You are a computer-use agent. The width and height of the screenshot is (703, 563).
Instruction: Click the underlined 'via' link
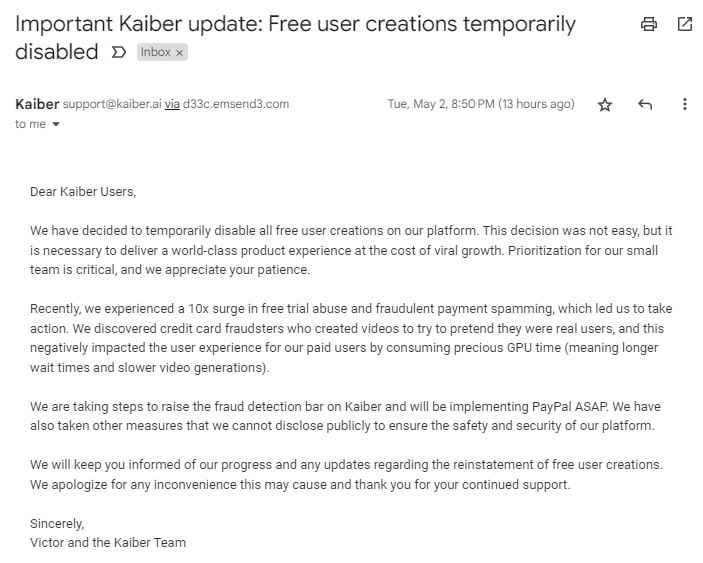[x=172, y=104]
